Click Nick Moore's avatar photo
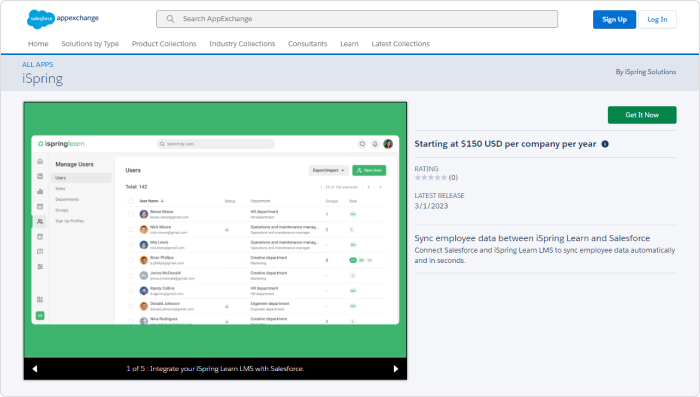This screenshot has height=397, width=700. coord(144,230)
